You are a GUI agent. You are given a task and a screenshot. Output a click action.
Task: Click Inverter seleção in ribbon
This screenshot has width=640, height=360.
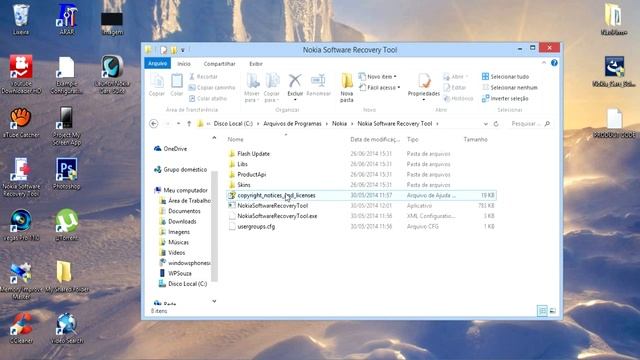pyautogui.click(x=505, y=98)
